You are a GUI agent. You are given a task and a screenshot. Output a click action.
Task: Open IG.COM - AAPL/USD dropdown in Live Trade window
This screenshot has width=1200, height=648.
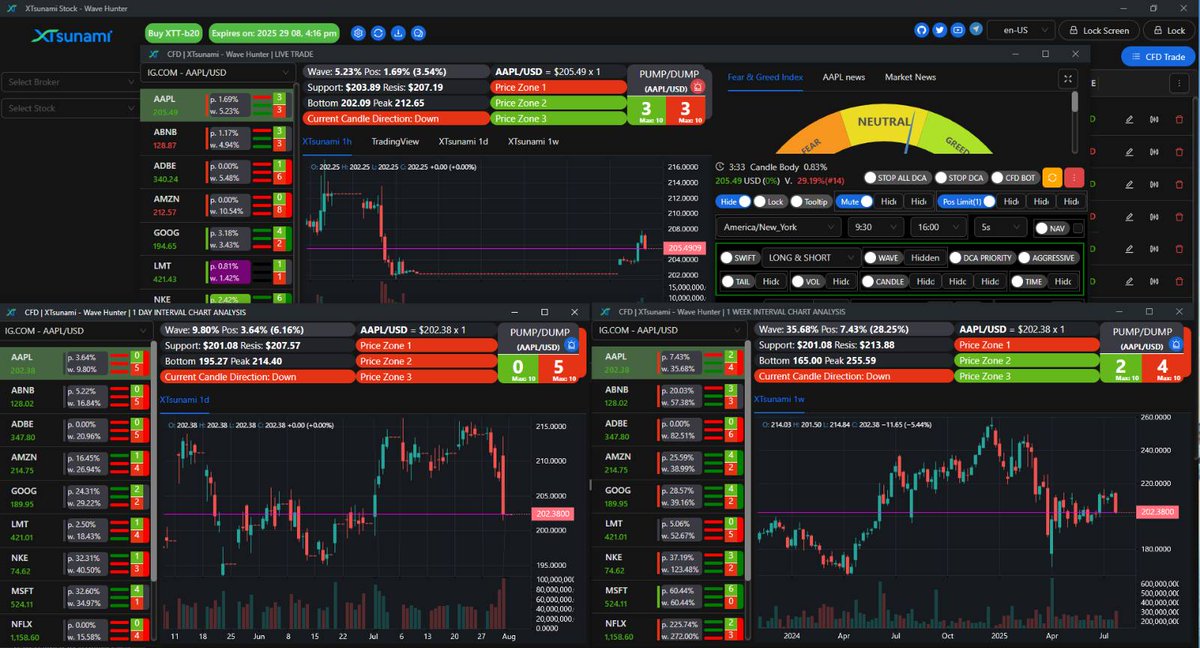click(220, 75)
